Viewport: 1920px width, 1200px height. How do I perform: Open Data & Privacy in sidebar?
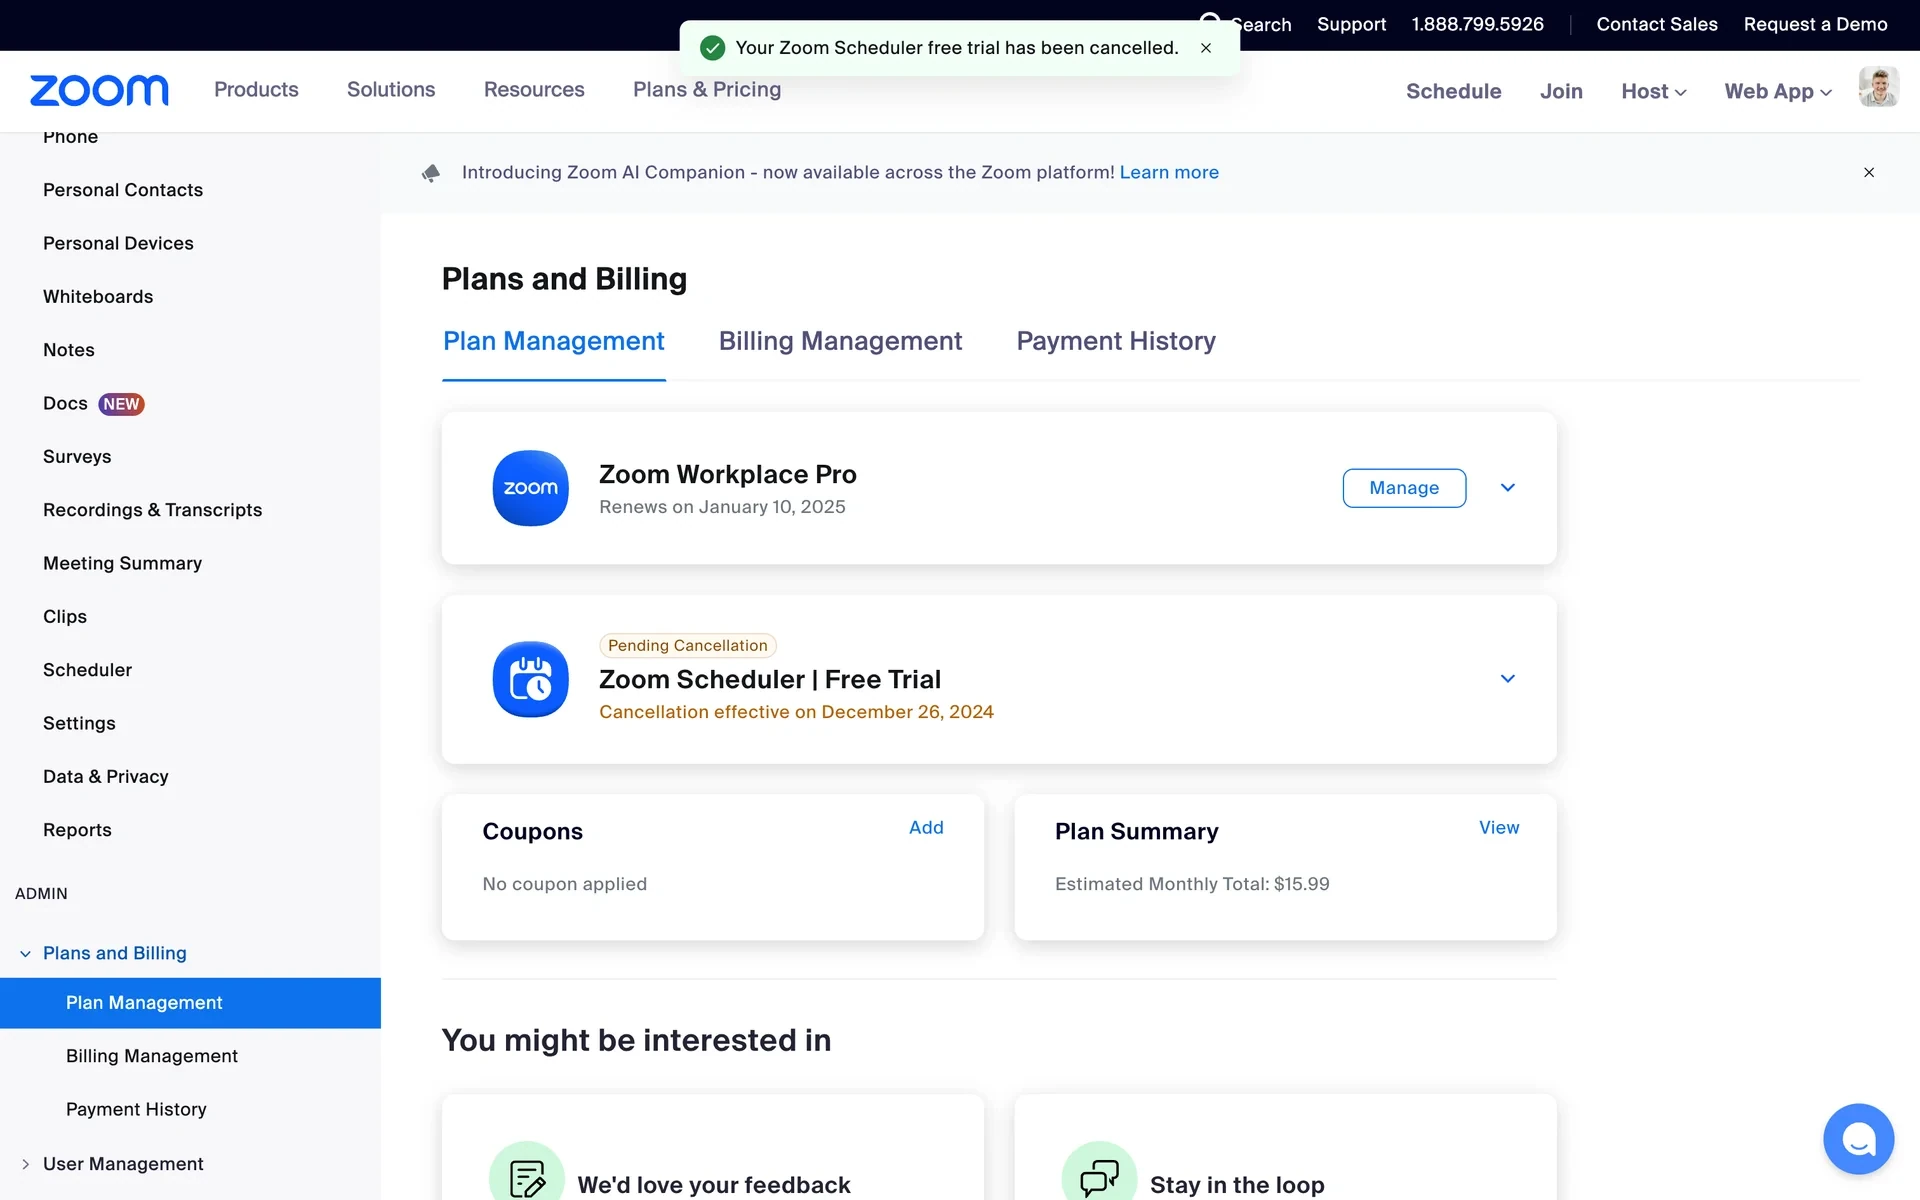[105, 777]
